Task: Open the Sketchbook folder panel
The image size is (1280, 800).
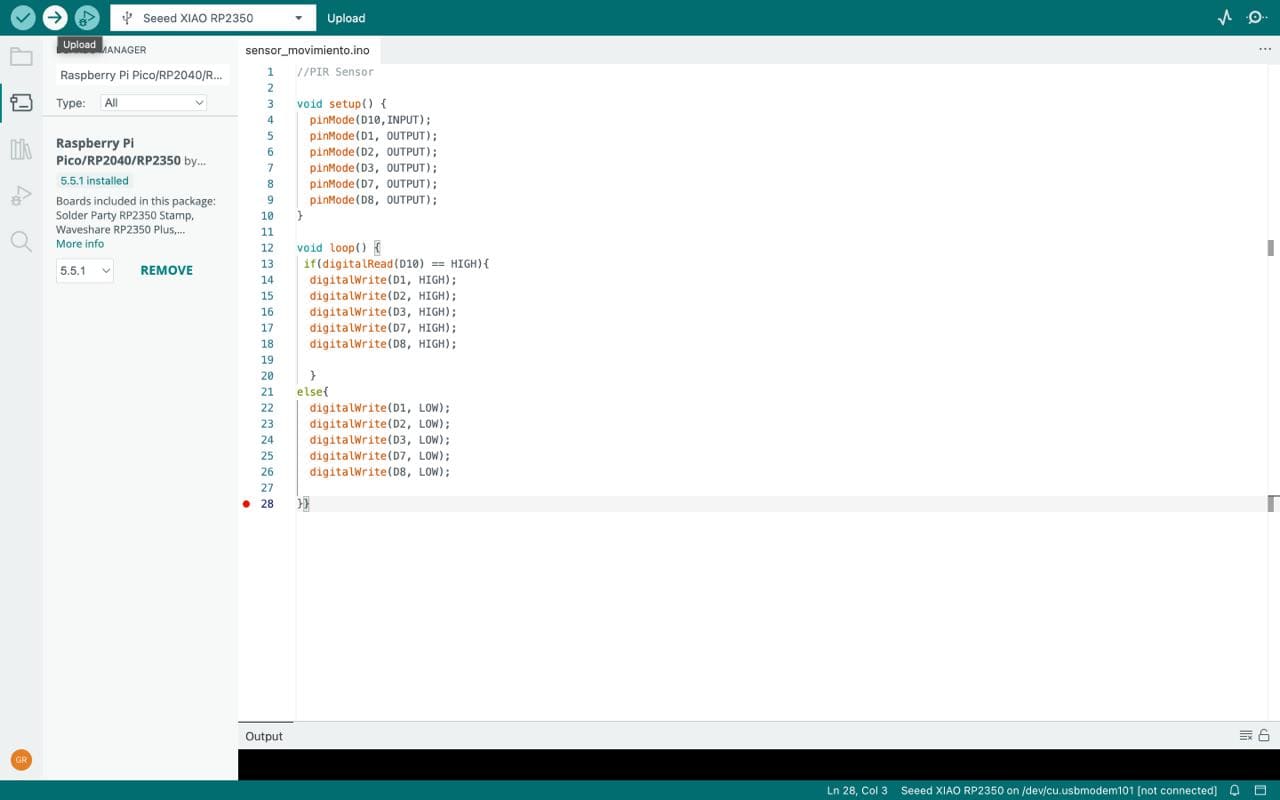Action: click(21, 56)
